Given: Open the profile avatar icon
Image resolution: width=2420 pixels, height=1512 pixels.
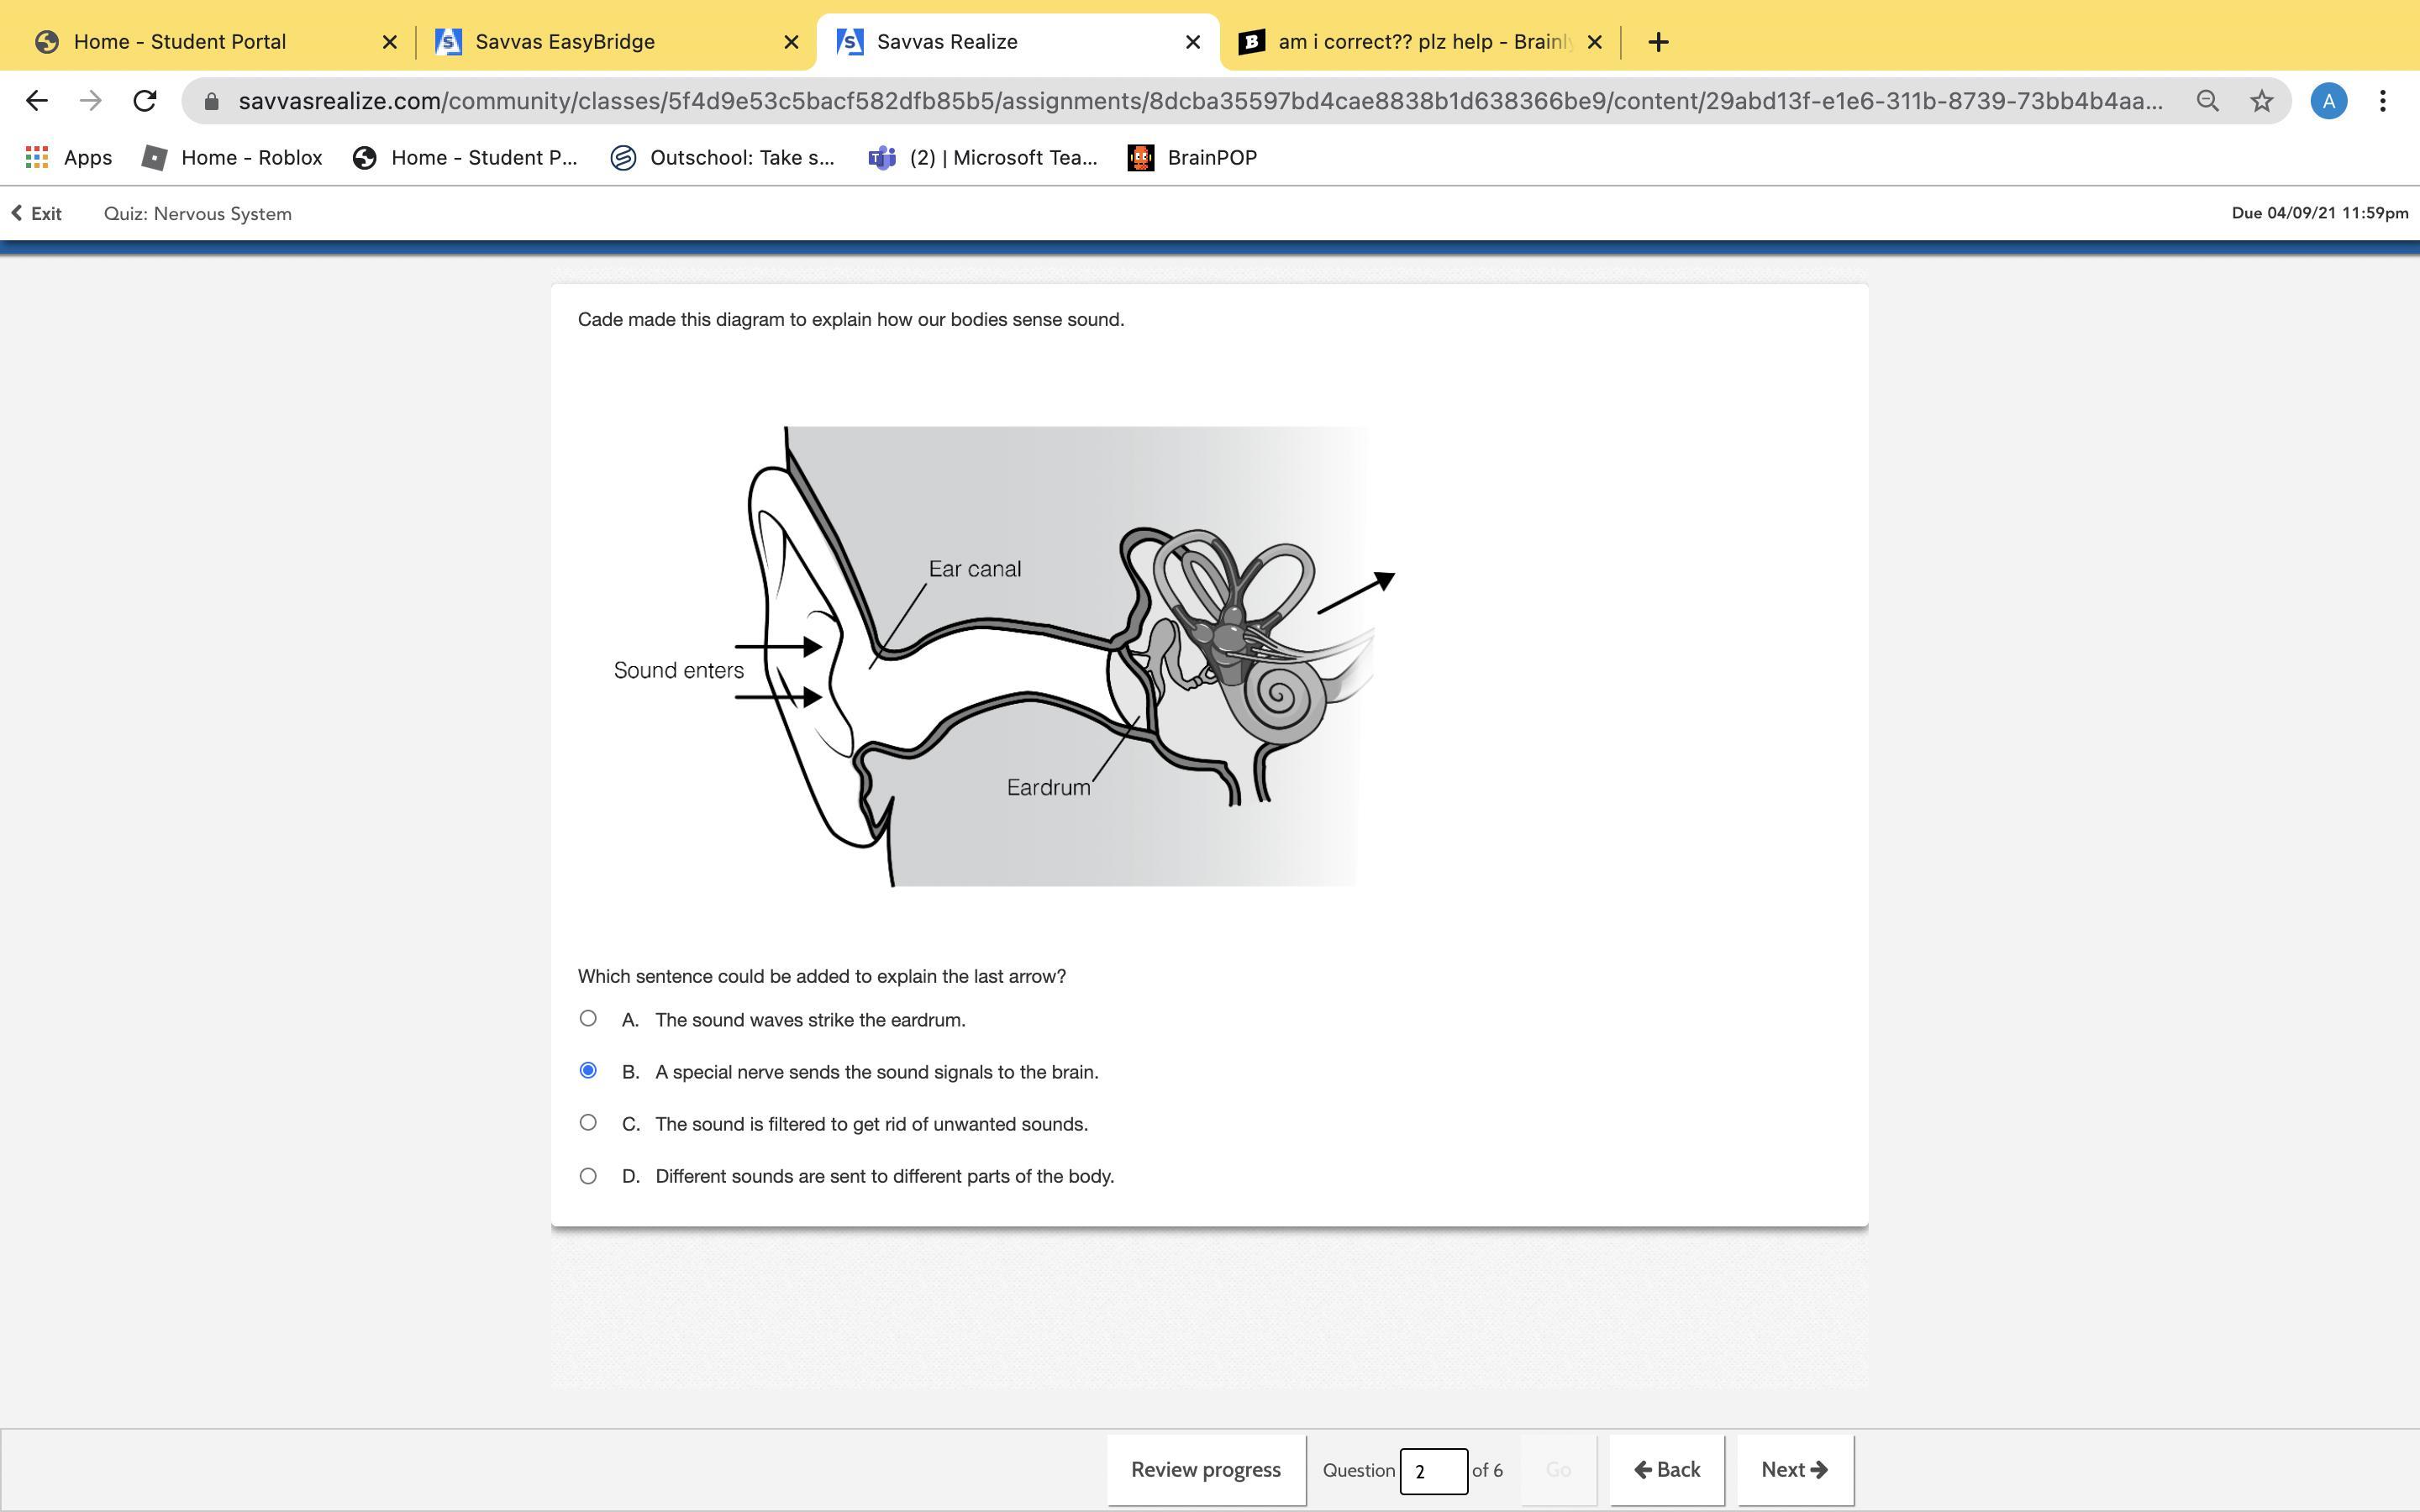Looking at the screenshot, I should point(2328,101).
